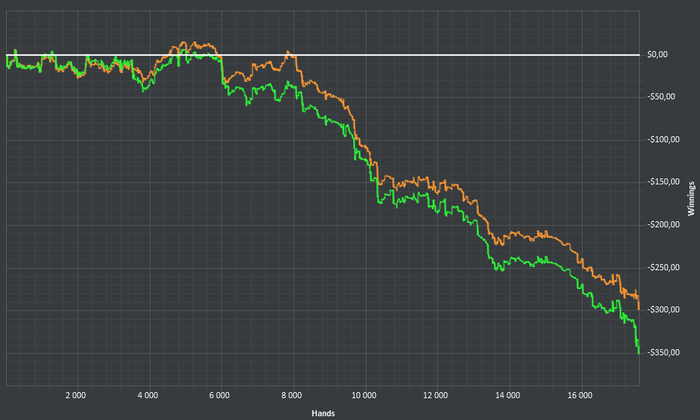Click the -$300,00 axis label

tap(663, 309)
